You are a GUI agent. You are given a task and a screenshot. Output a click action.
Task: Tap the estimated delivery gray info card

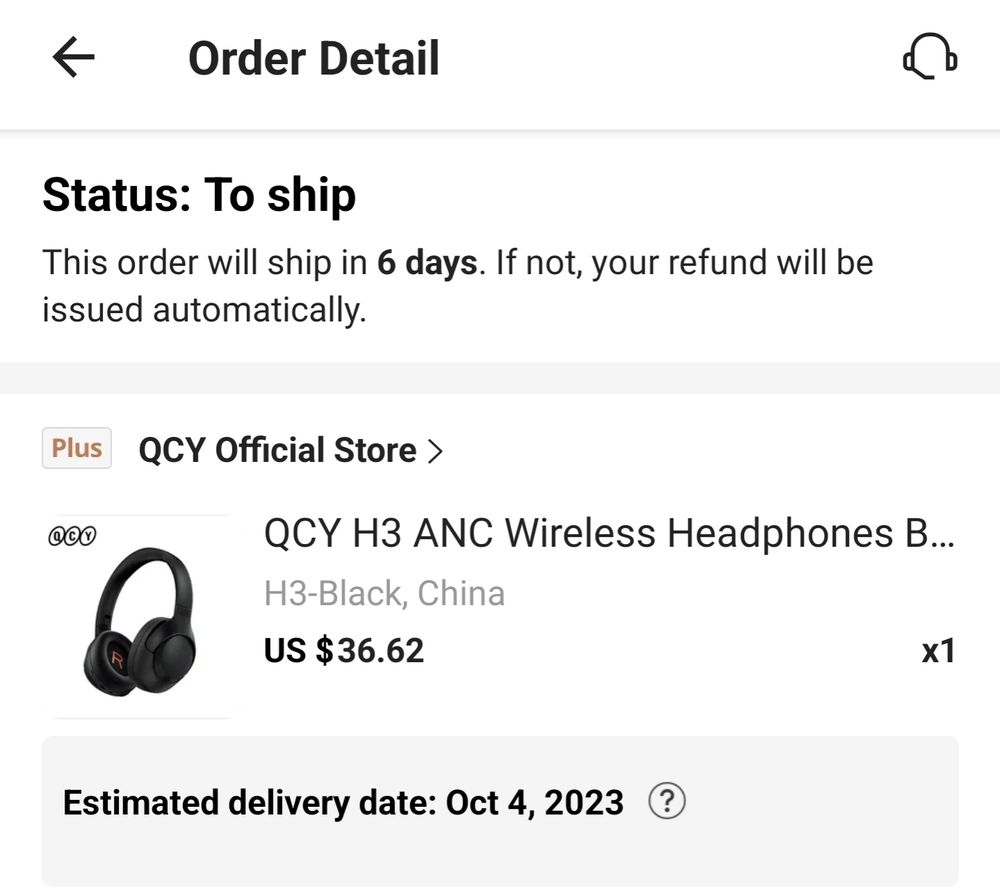[500, 811]
